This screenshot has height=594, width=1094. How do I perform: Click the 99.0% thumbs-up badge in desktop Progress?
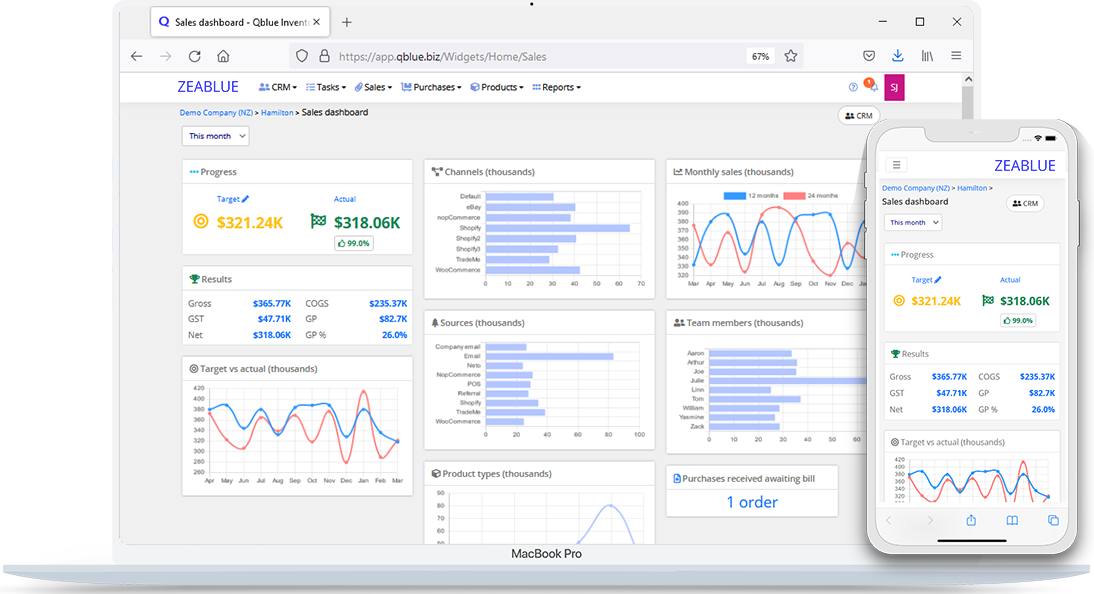pos(354,244)
